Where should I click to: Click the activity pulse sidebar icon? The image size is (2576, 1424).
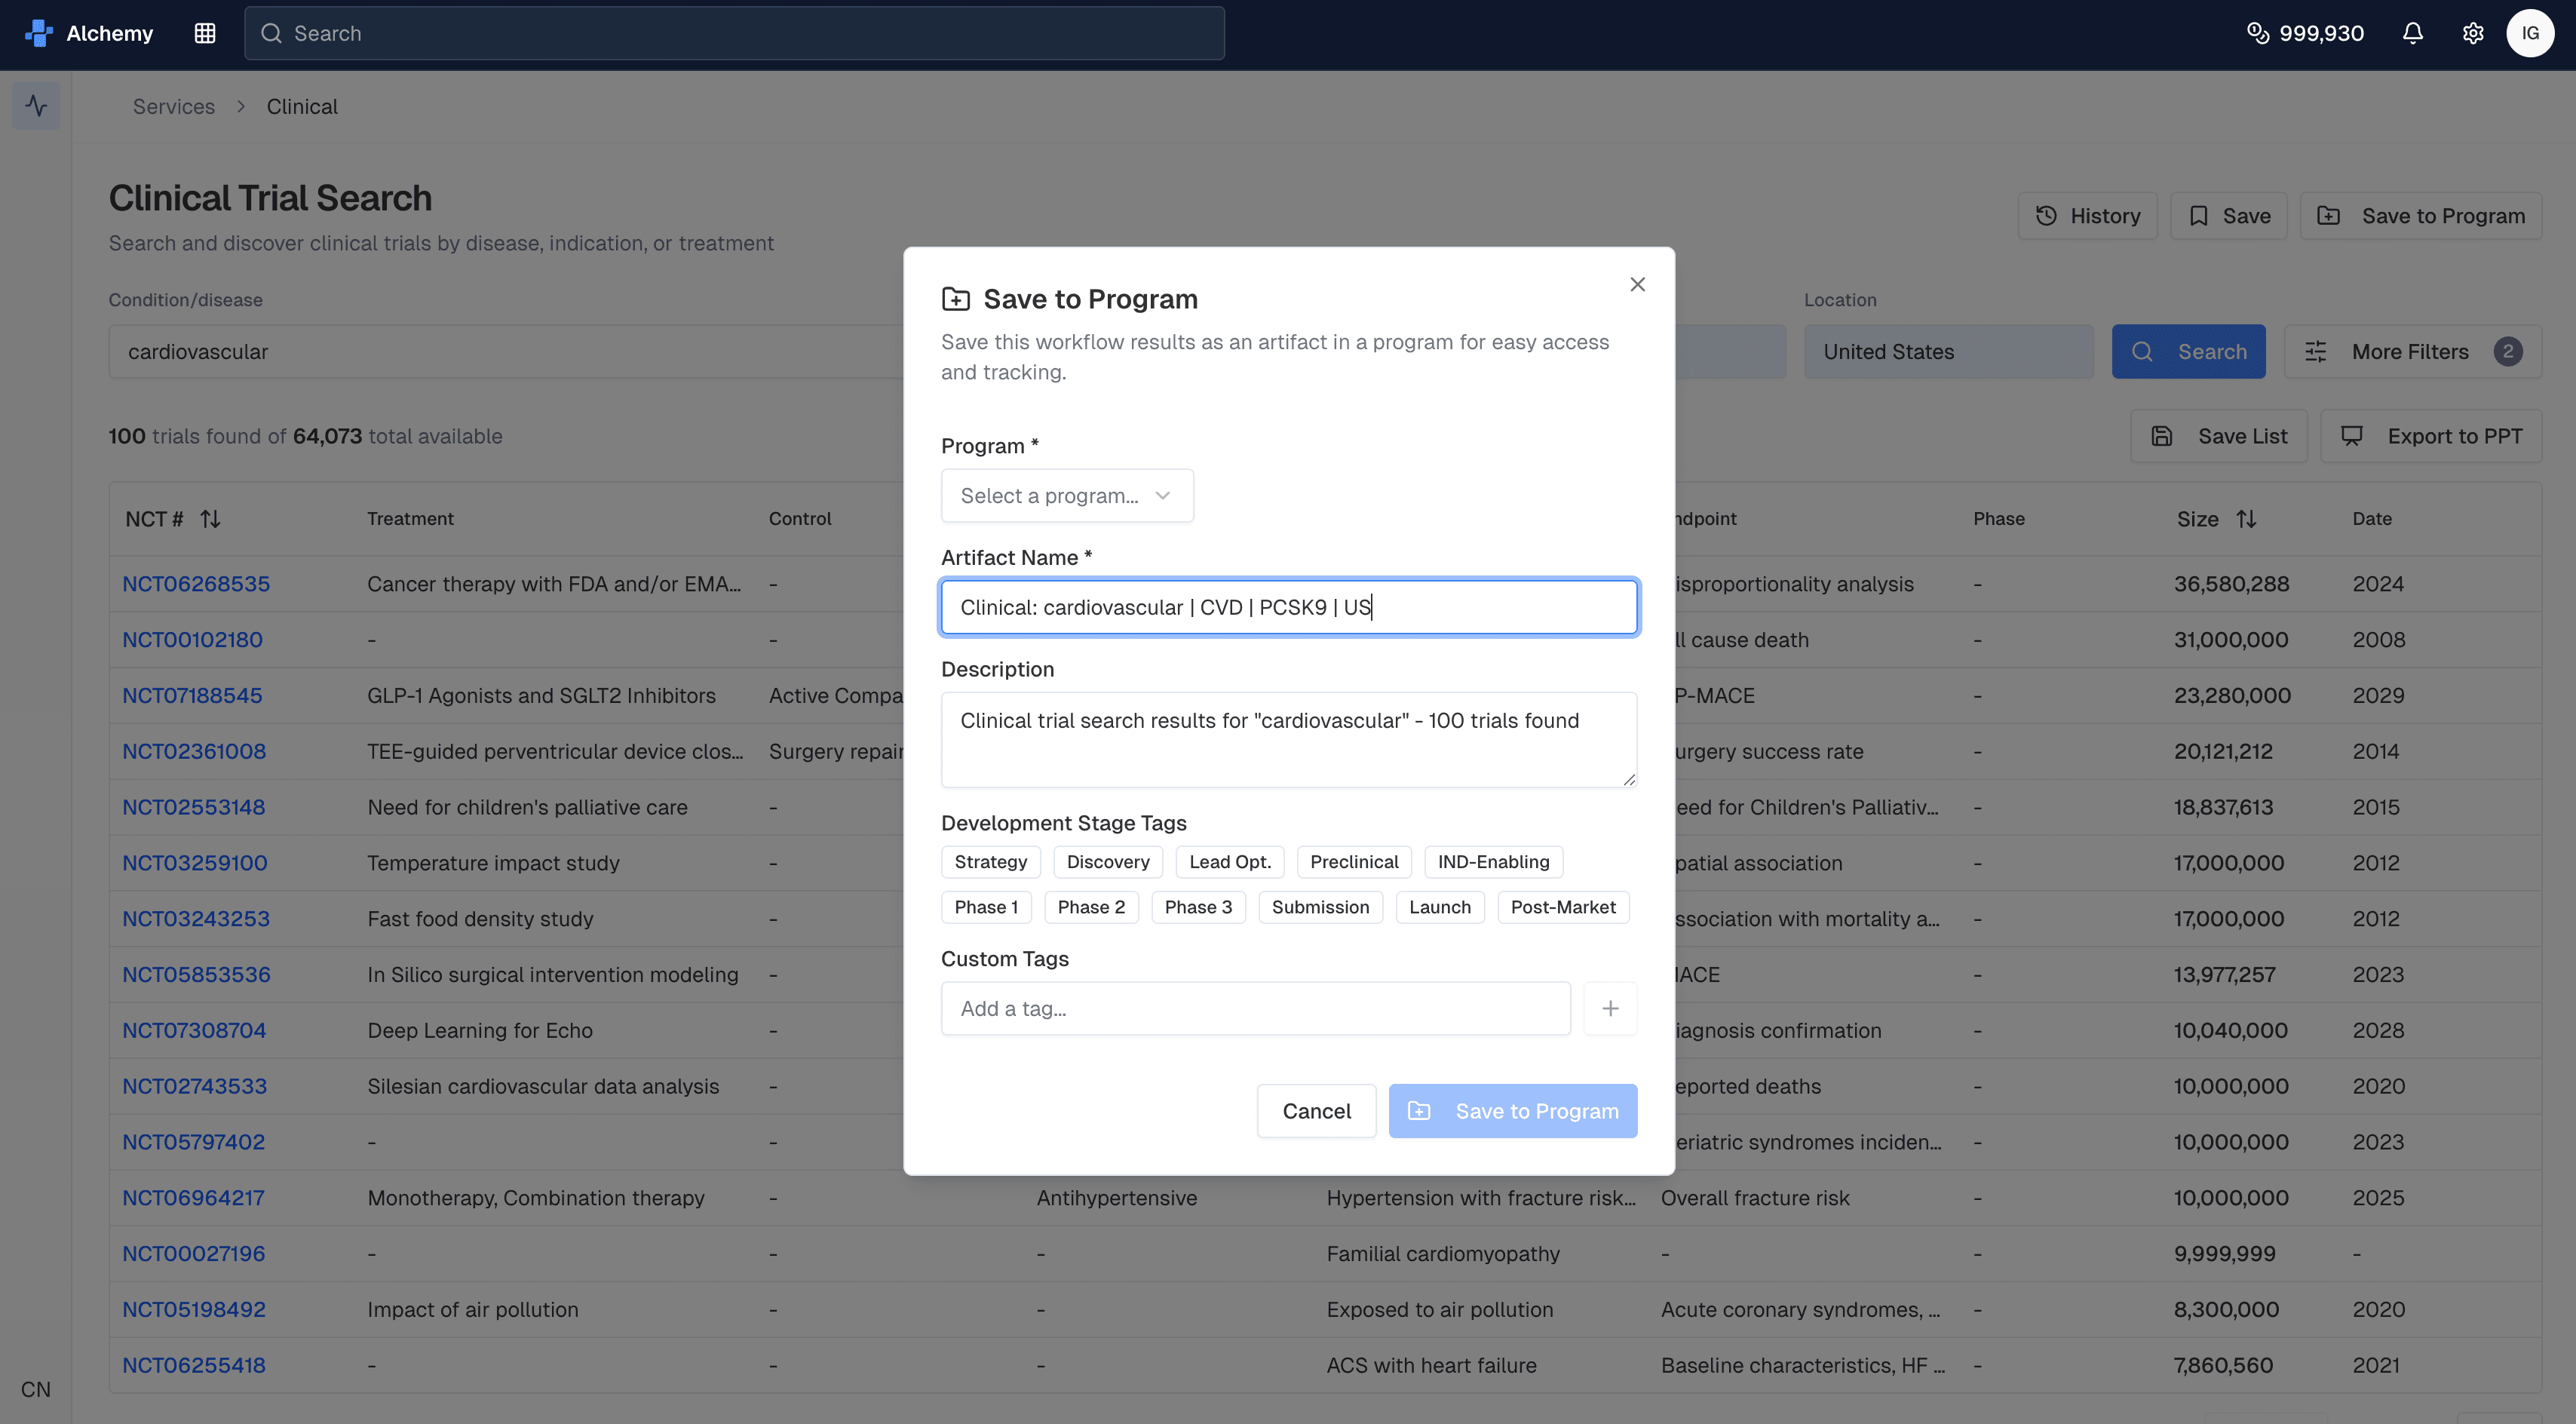(x=36, y=106)
